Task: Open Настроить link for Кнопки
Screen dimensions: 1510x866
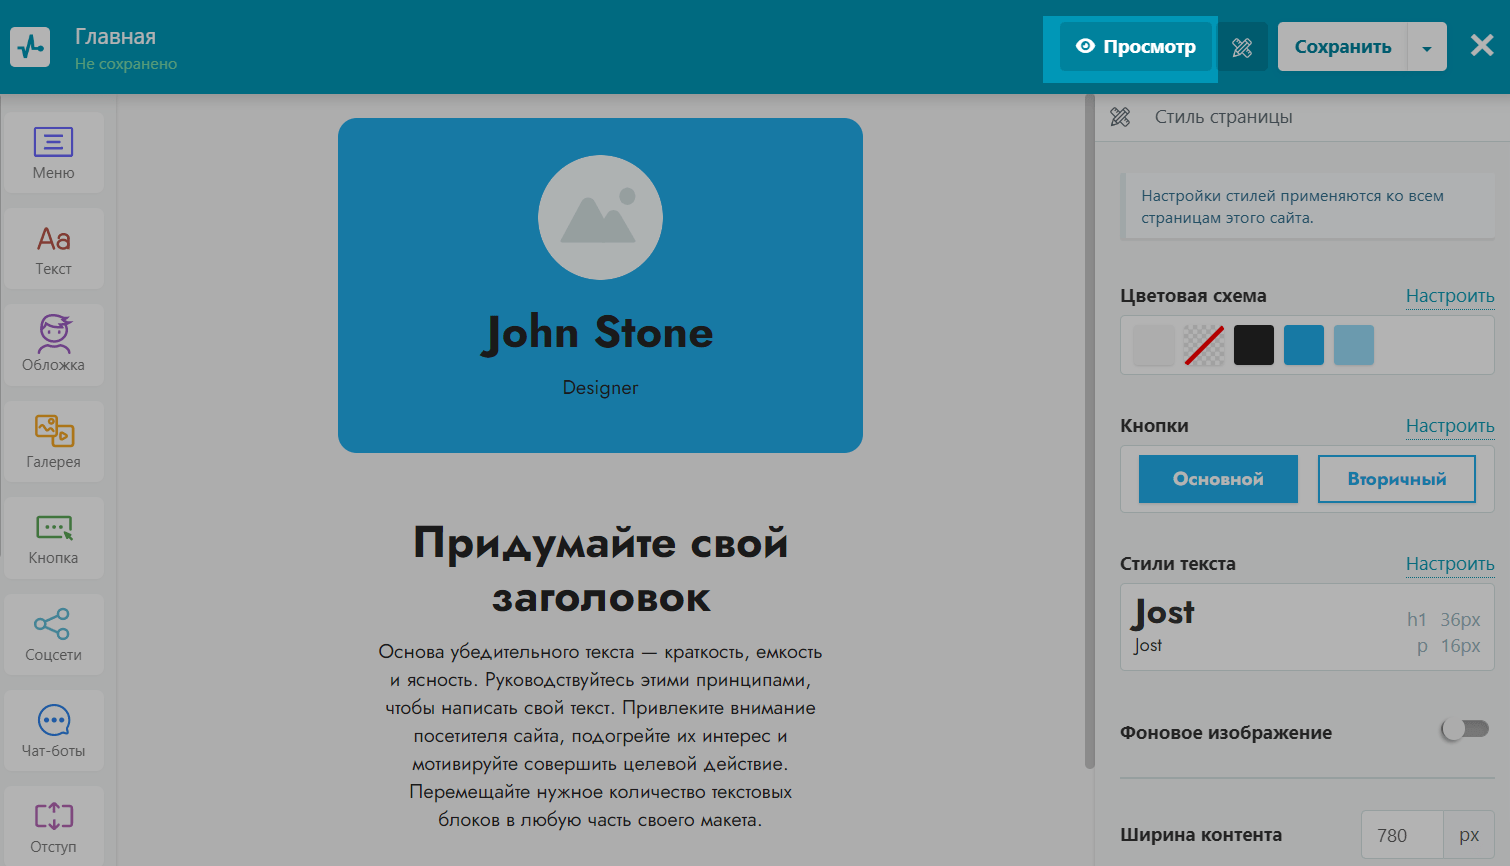Action: (x=1450, y=426)
